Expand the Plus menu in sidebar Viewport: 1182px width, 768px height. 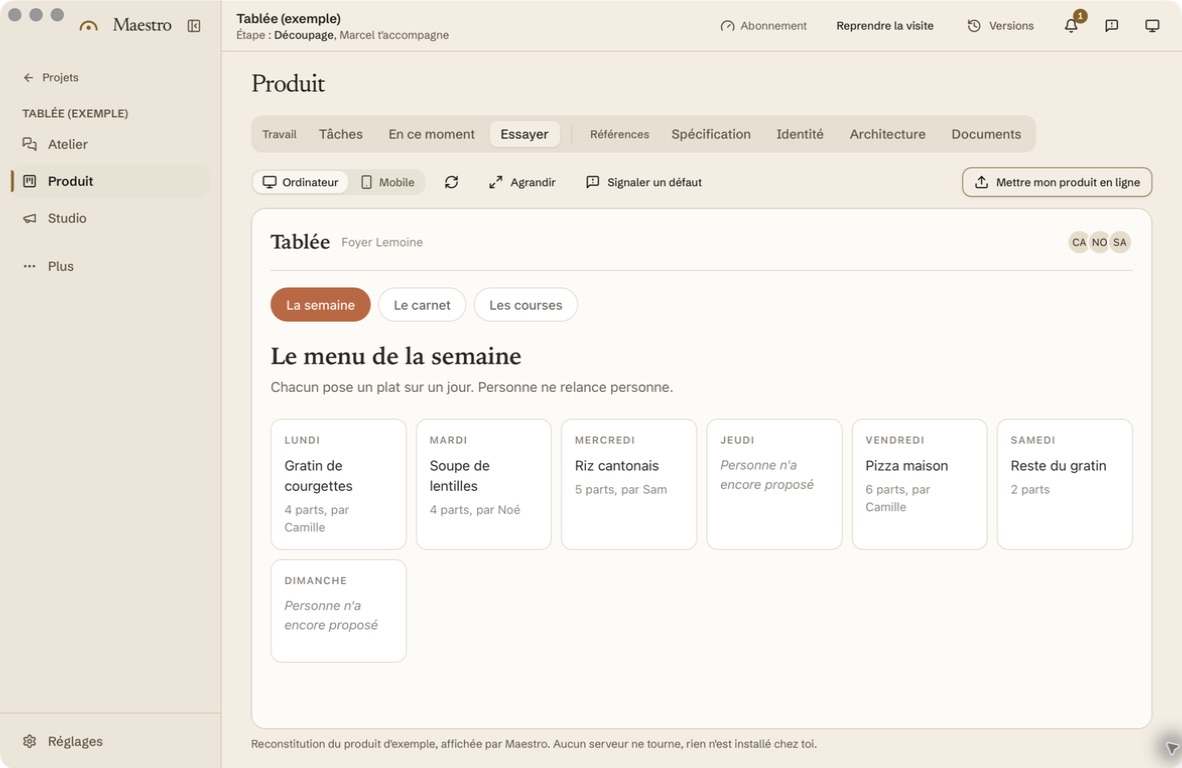[x=110, y=266]
